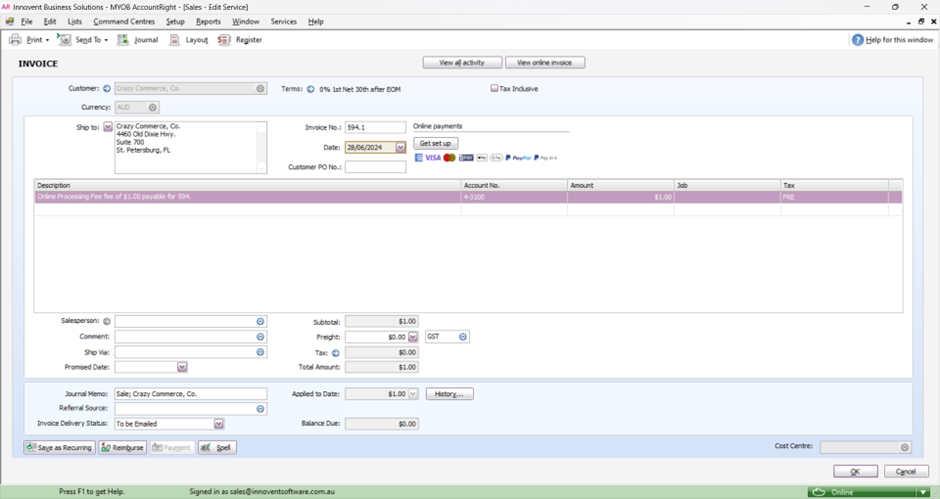The width and height of the screenshot is (940, 499).
Task: Click the Mastercard payment logo
Action: [449, 158]
